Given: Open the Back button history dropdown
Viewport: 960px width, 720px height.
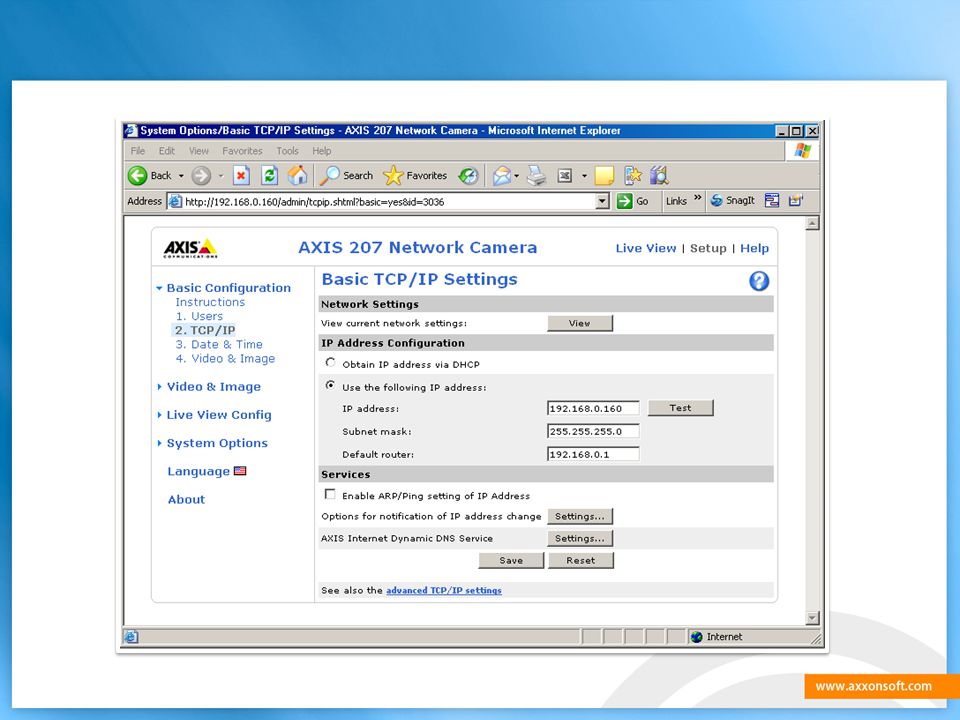Looking at the screenshot, I should 181,176.
